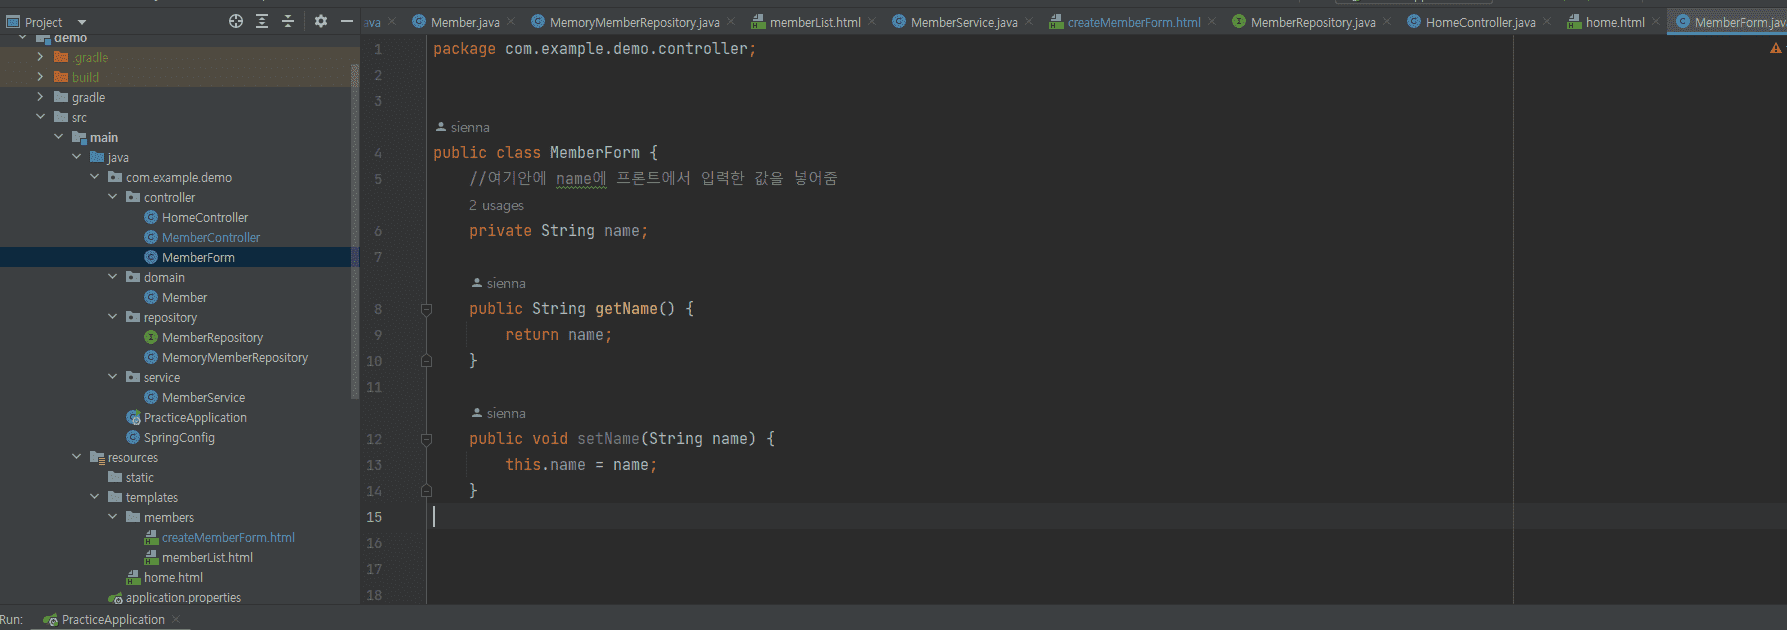1787x630 pixels.
Task: Open the Project view dropdown
Action: pyautogui.click(x=82, y=22)
